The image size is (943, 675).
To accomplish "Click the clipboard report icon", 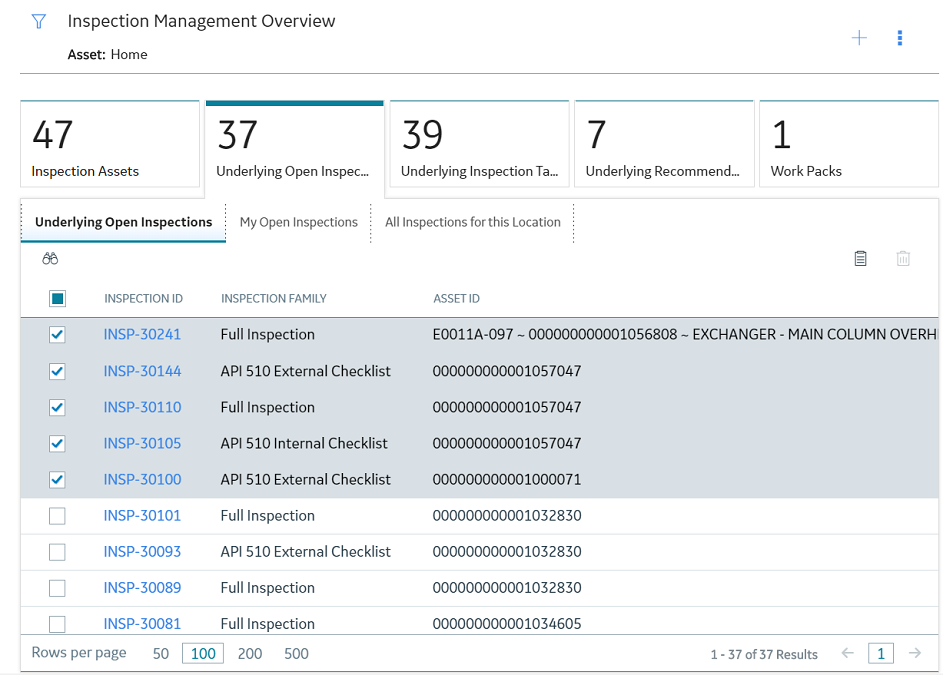I will (861, 259).
